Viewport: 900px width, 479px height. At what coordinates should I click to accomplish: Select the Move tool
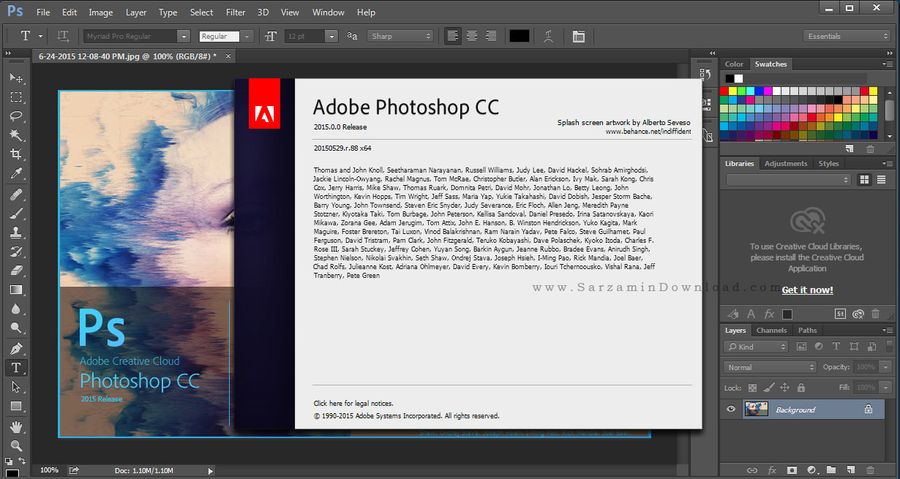16,78
